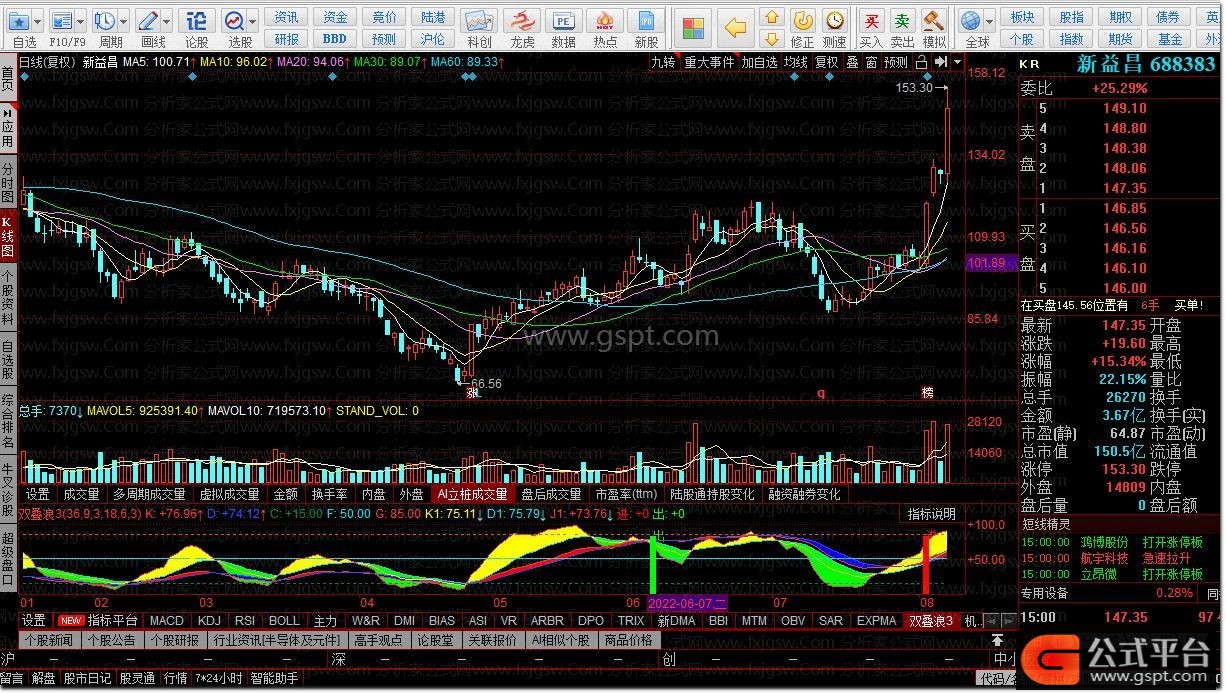Toggle the 预测 forecast in chart toolbar

pos(896,62)
